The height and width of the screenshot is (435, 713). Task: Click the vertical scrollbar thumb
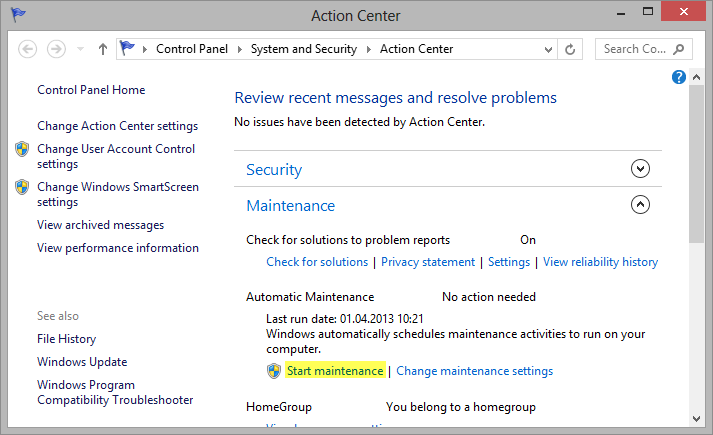[696, 164]
